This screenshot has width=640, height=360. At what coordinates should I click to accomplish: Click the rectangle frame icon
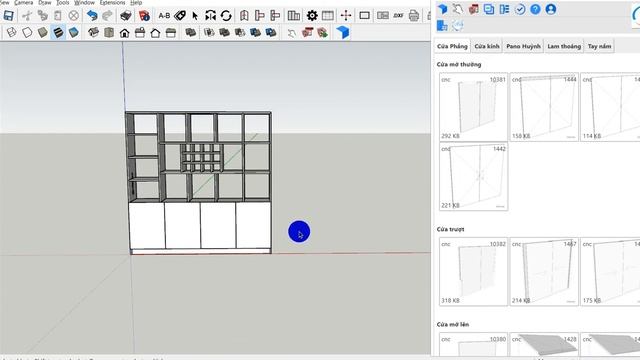[x=364, y=16]
